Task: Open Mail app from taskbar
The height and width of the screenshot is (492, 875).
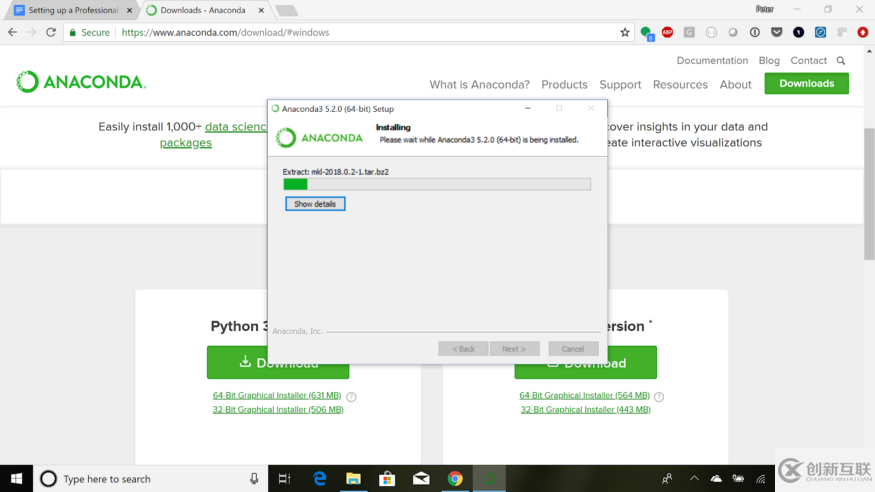Action: click(x=421, y=479)
